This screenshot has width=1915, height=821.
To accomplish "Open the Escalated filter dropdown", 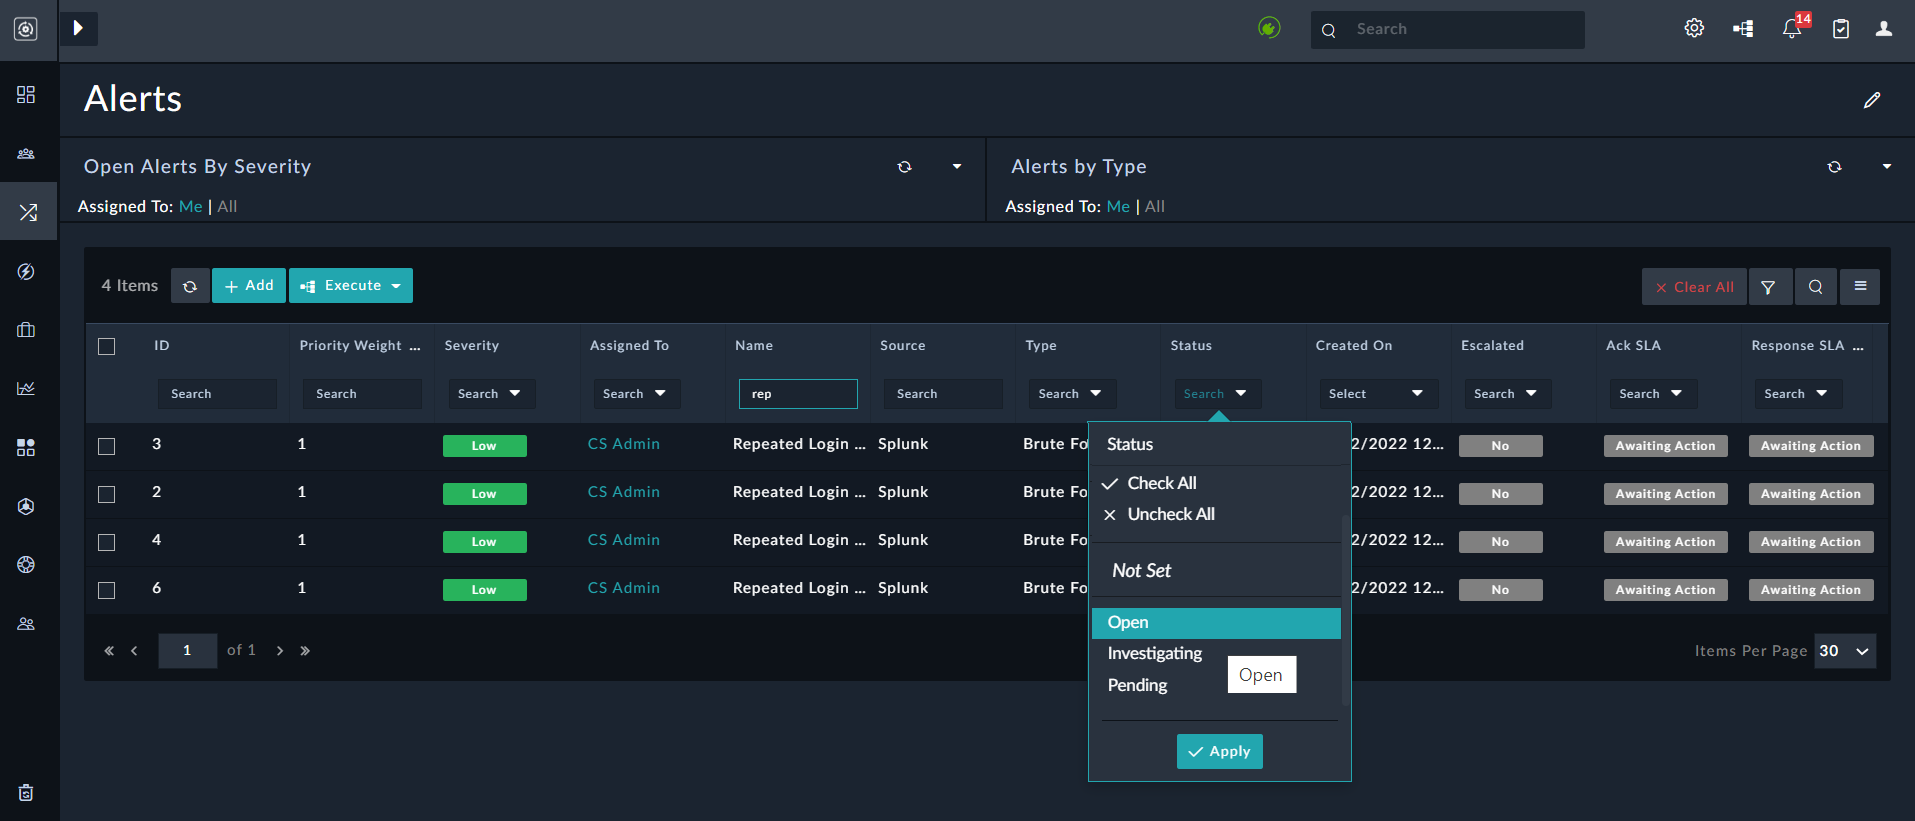I will click(x=1506, y=394).
